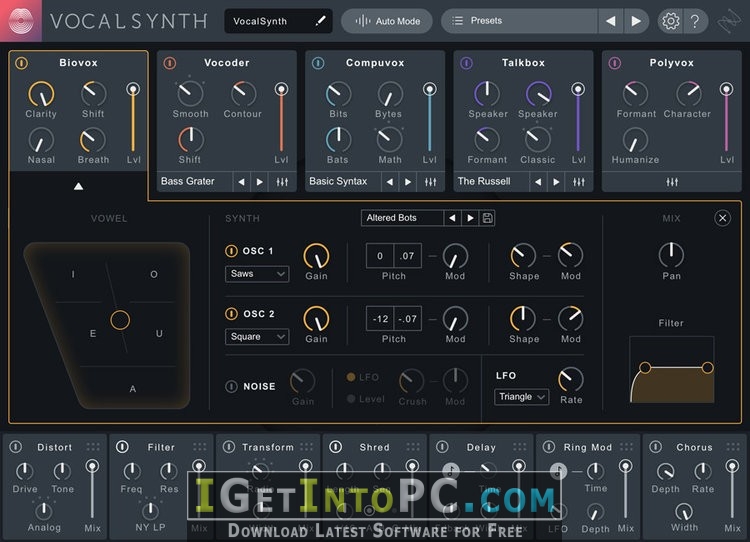Click the Biovox Clarity knob
This screenshot has height=542, width=750.
click(x=41, y=93)
